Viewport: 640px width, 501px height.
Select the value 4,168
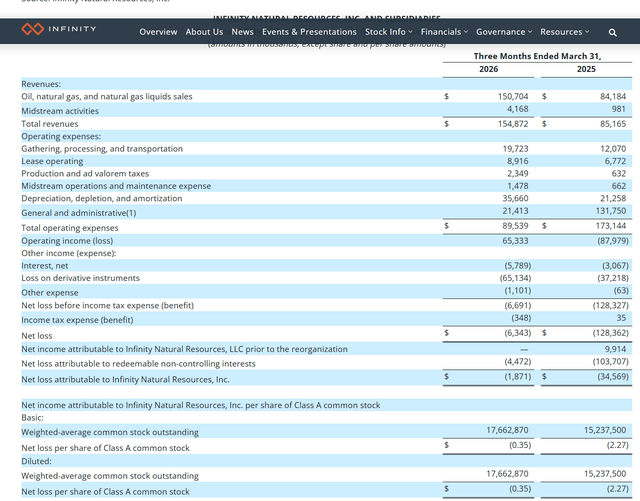[518, 109]
